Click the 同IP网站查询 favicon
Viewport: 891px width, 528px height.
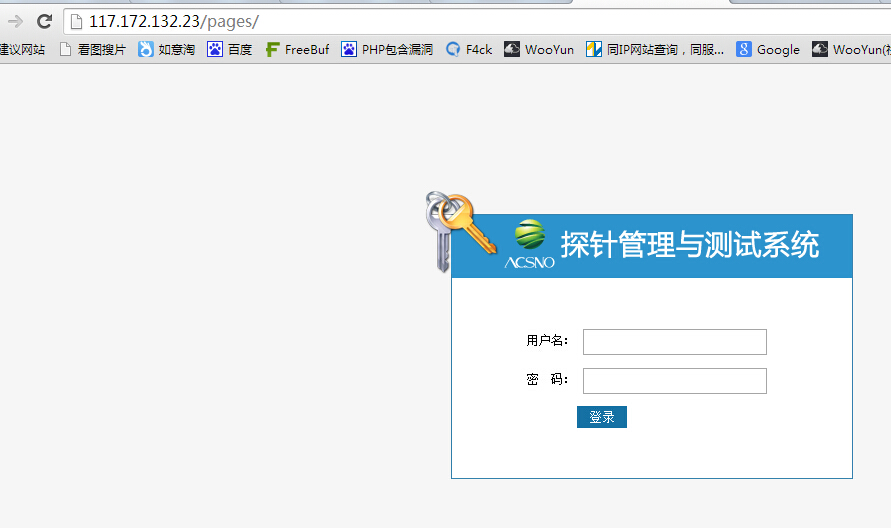point(594,49)
